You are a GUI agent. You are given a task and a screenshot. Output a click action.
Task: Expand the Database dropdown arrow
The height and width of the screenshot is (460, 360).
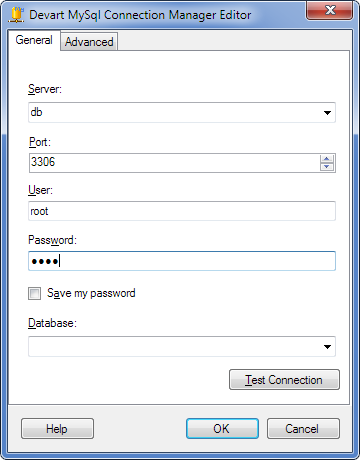pyautogui.click(x=327, y=347)
